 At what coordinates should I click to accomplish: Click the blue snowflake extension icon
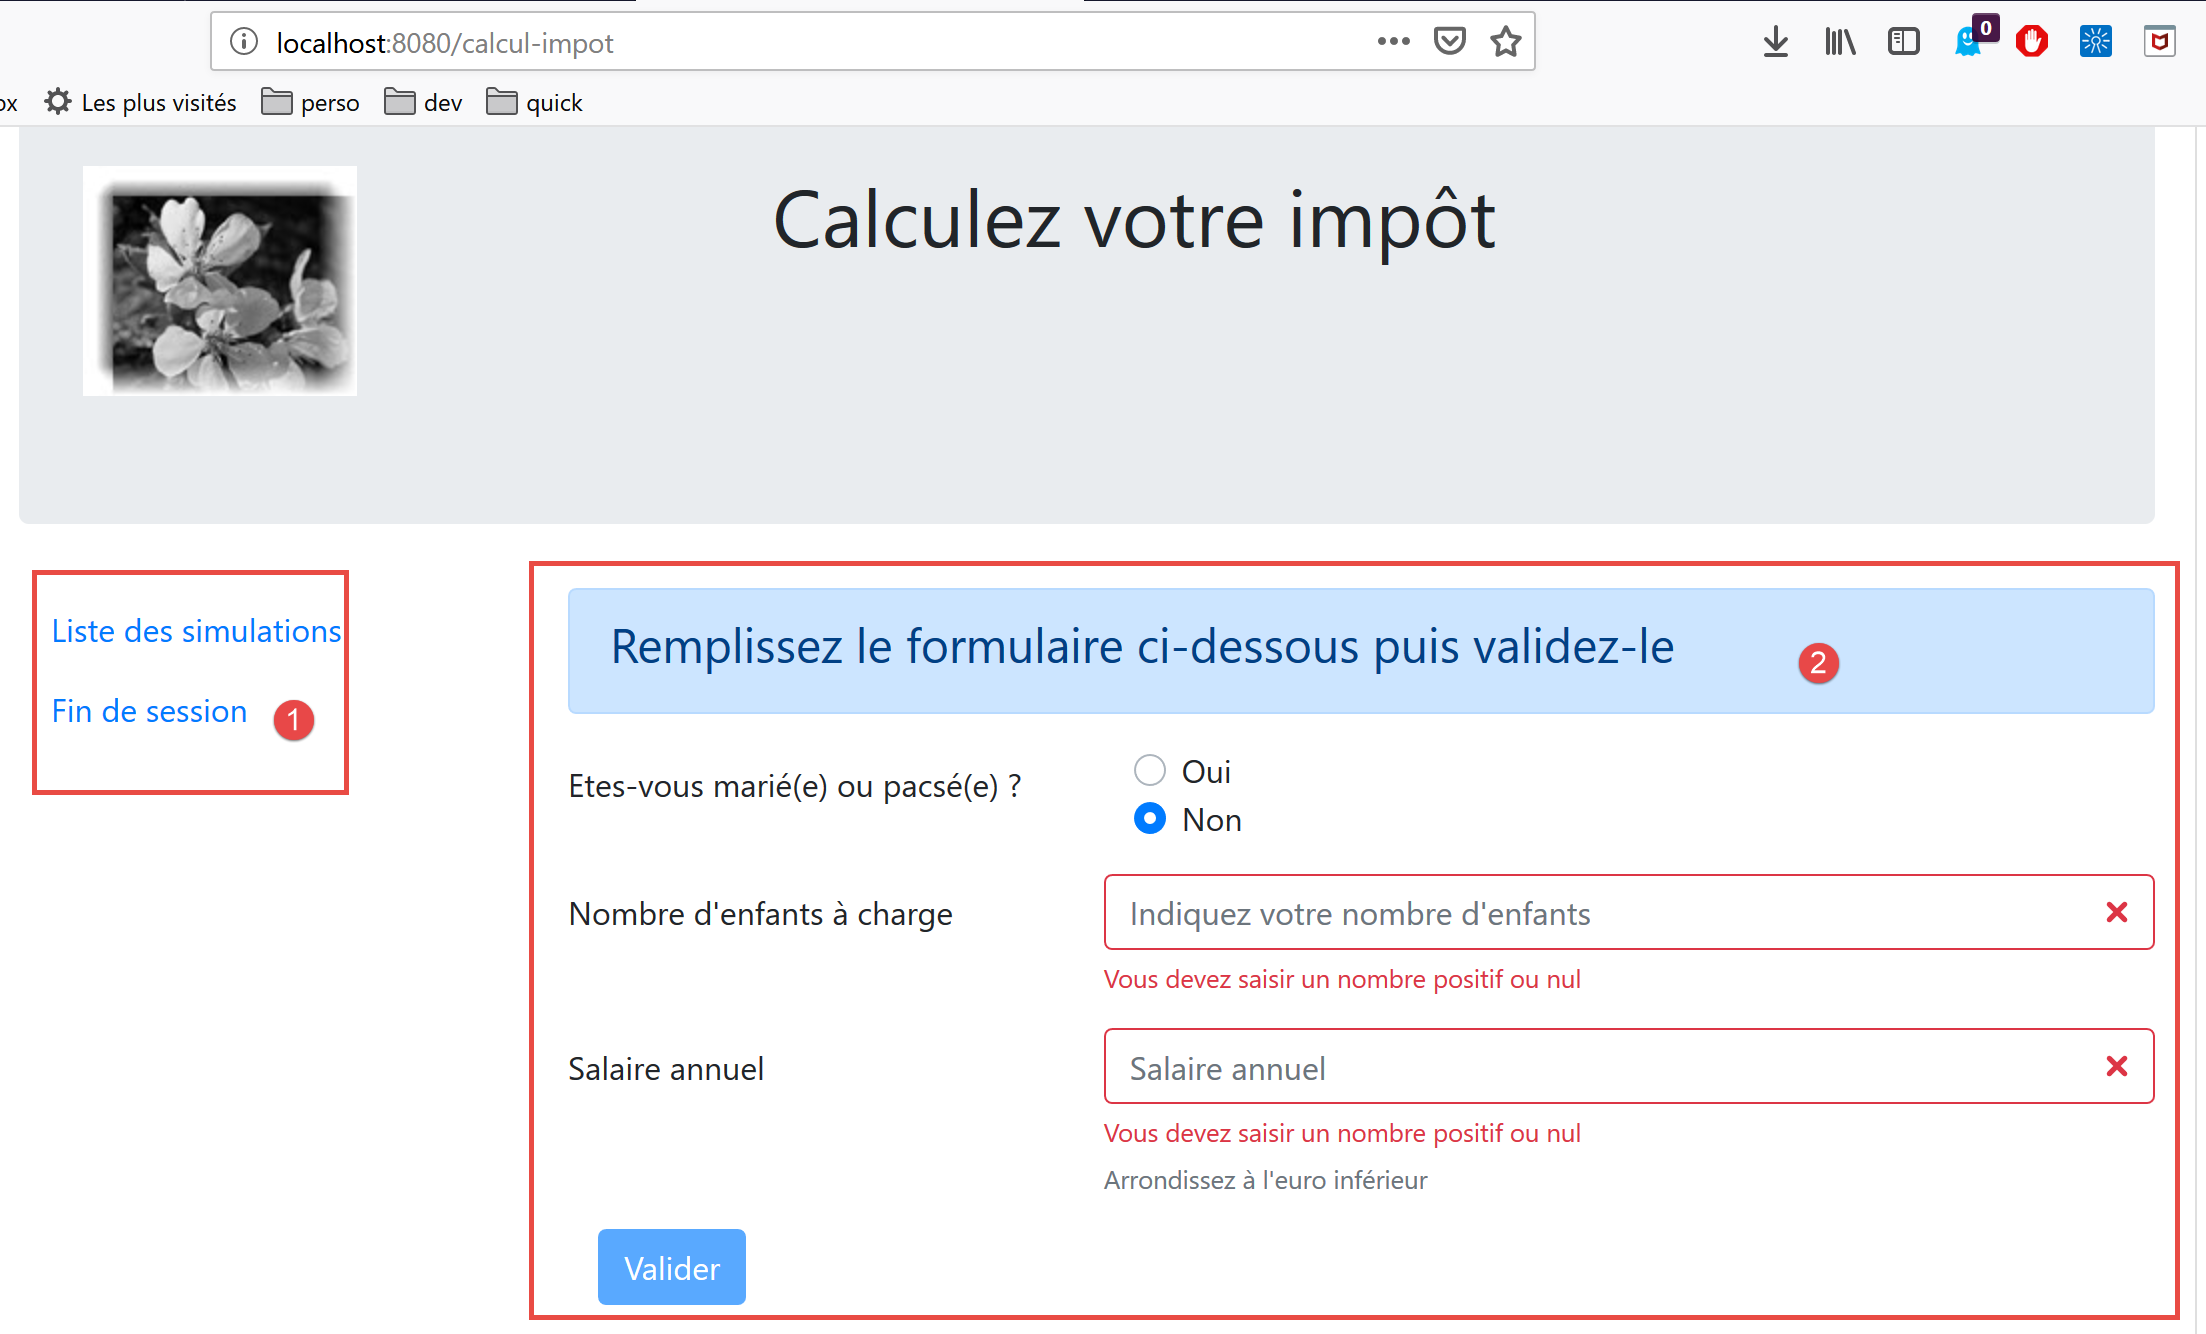coord(2095,42)
